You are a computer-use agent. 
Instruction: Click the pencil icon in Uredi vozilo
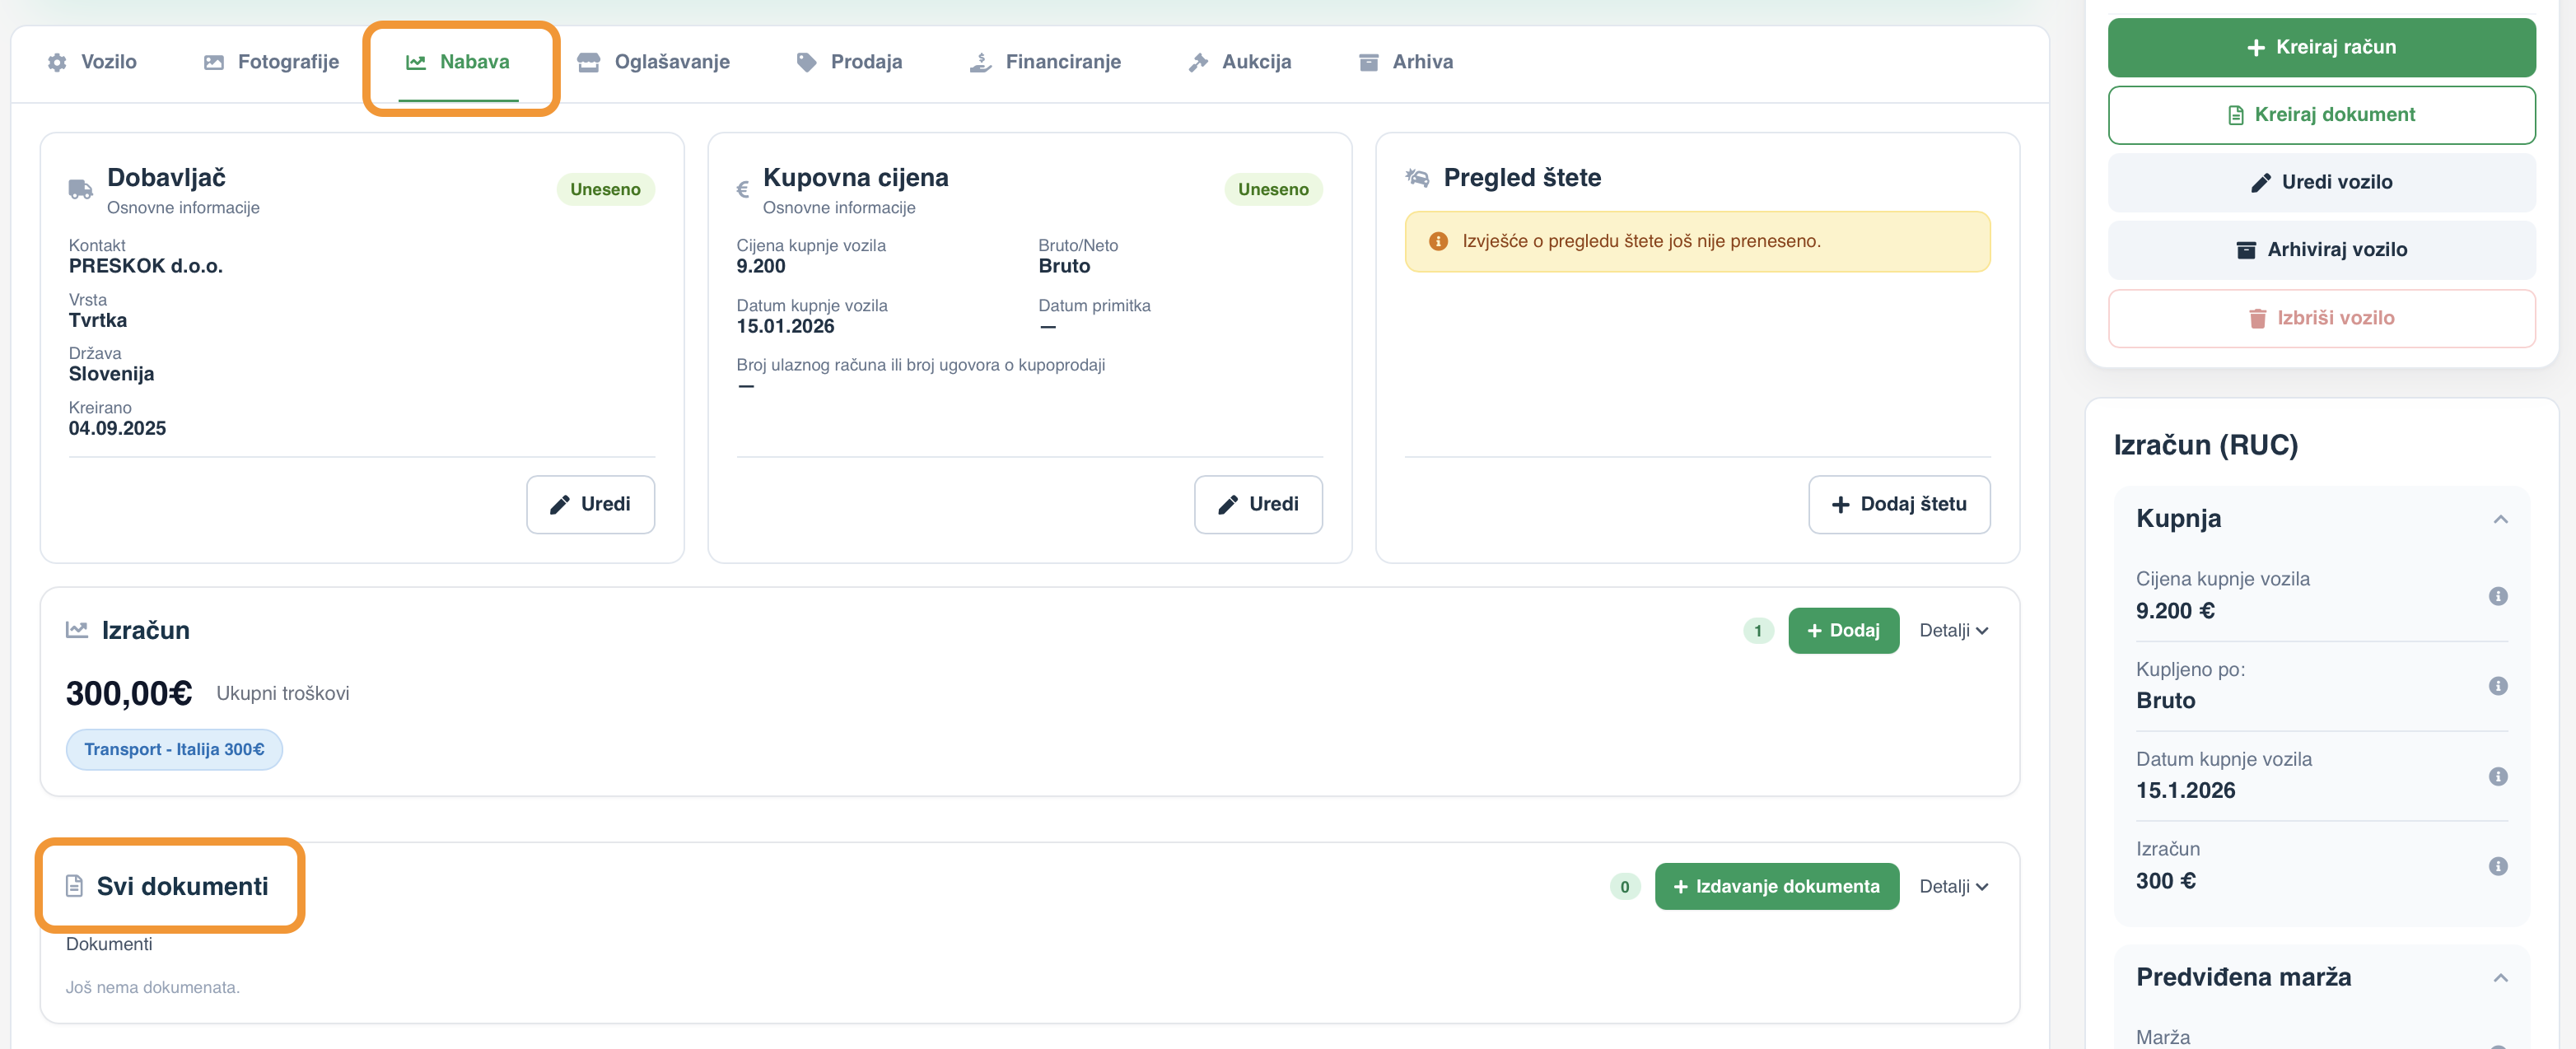[2260, 182]
